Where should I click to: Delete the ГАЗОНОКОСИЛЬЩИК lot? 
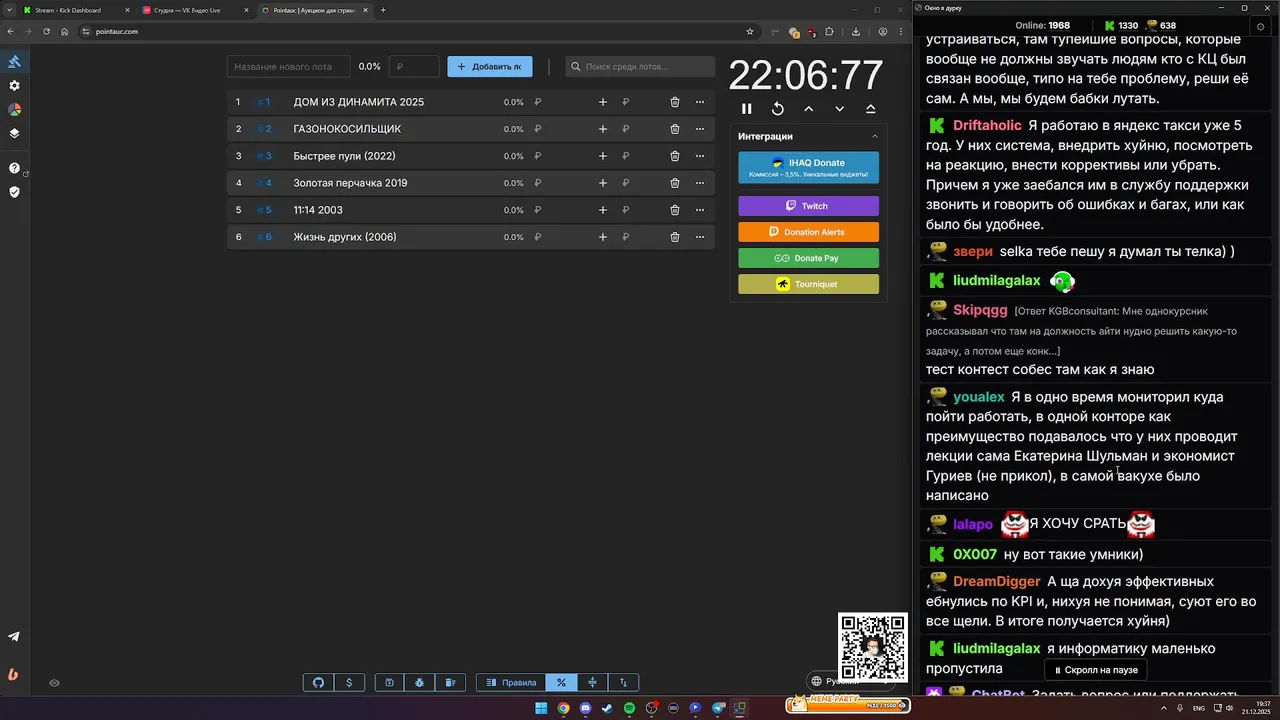675,129
